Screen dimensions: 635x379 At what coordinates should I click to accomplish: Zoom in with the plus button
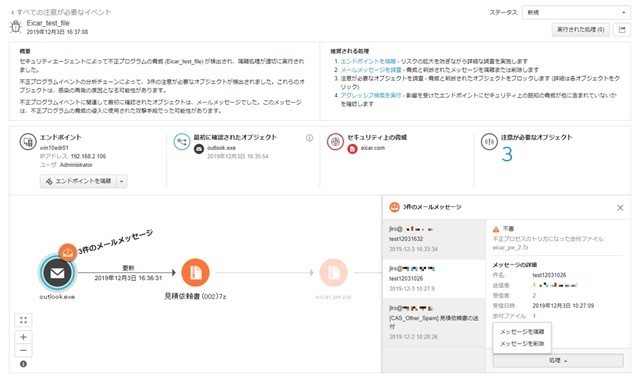(x=23, y=337)
